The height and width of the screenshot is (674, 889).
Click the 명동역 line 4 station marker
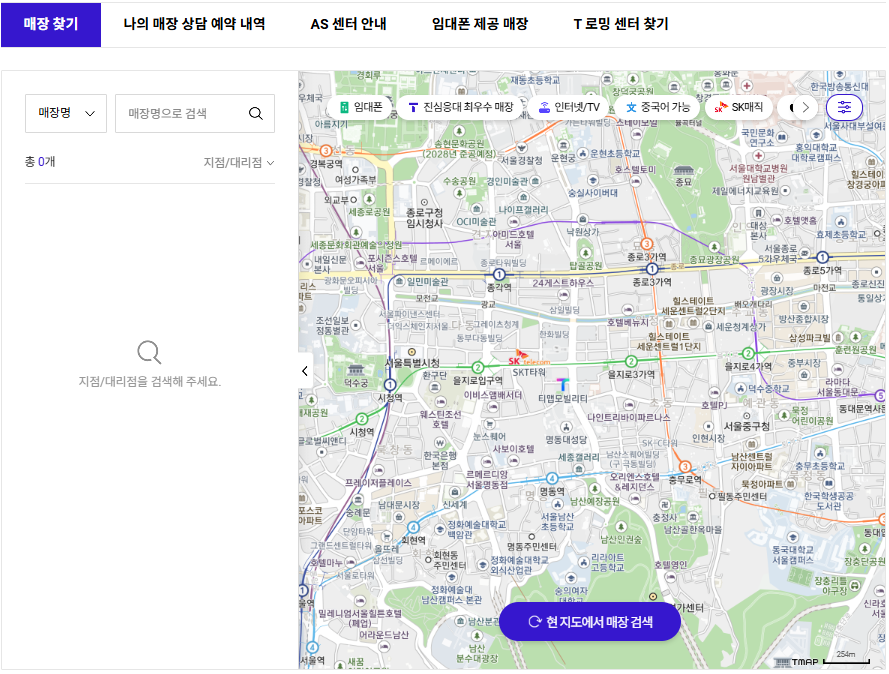552,478
